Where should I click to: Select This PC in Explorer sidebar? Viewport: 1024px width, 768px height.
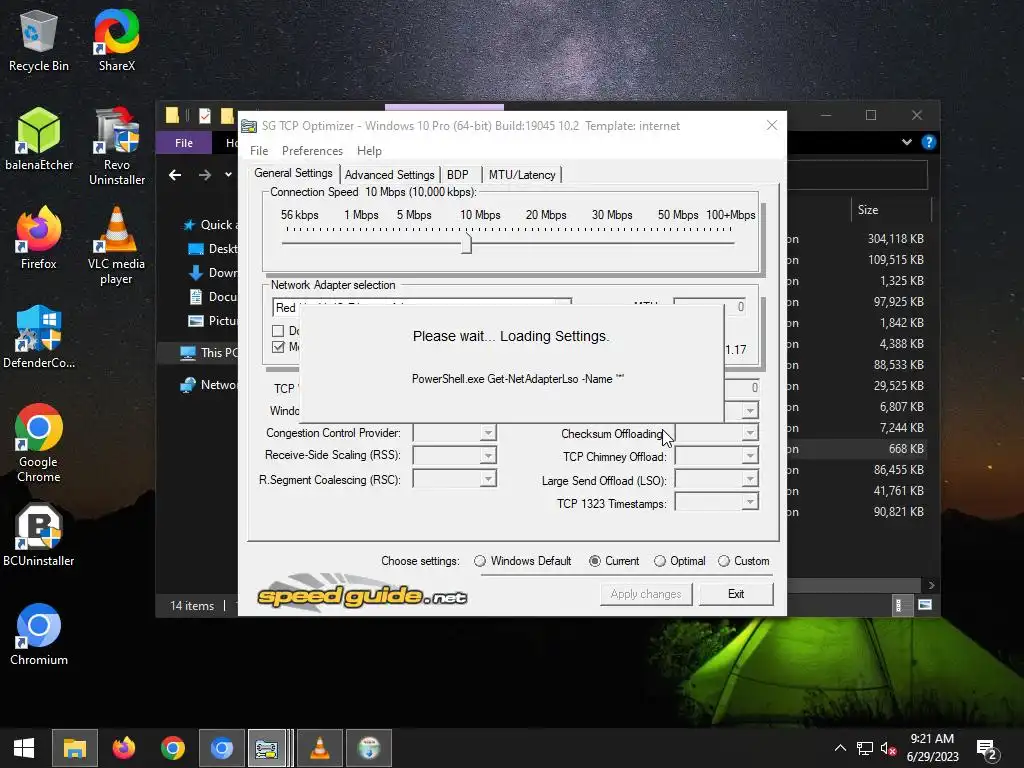pyautogui.click(x=210, y=353)
